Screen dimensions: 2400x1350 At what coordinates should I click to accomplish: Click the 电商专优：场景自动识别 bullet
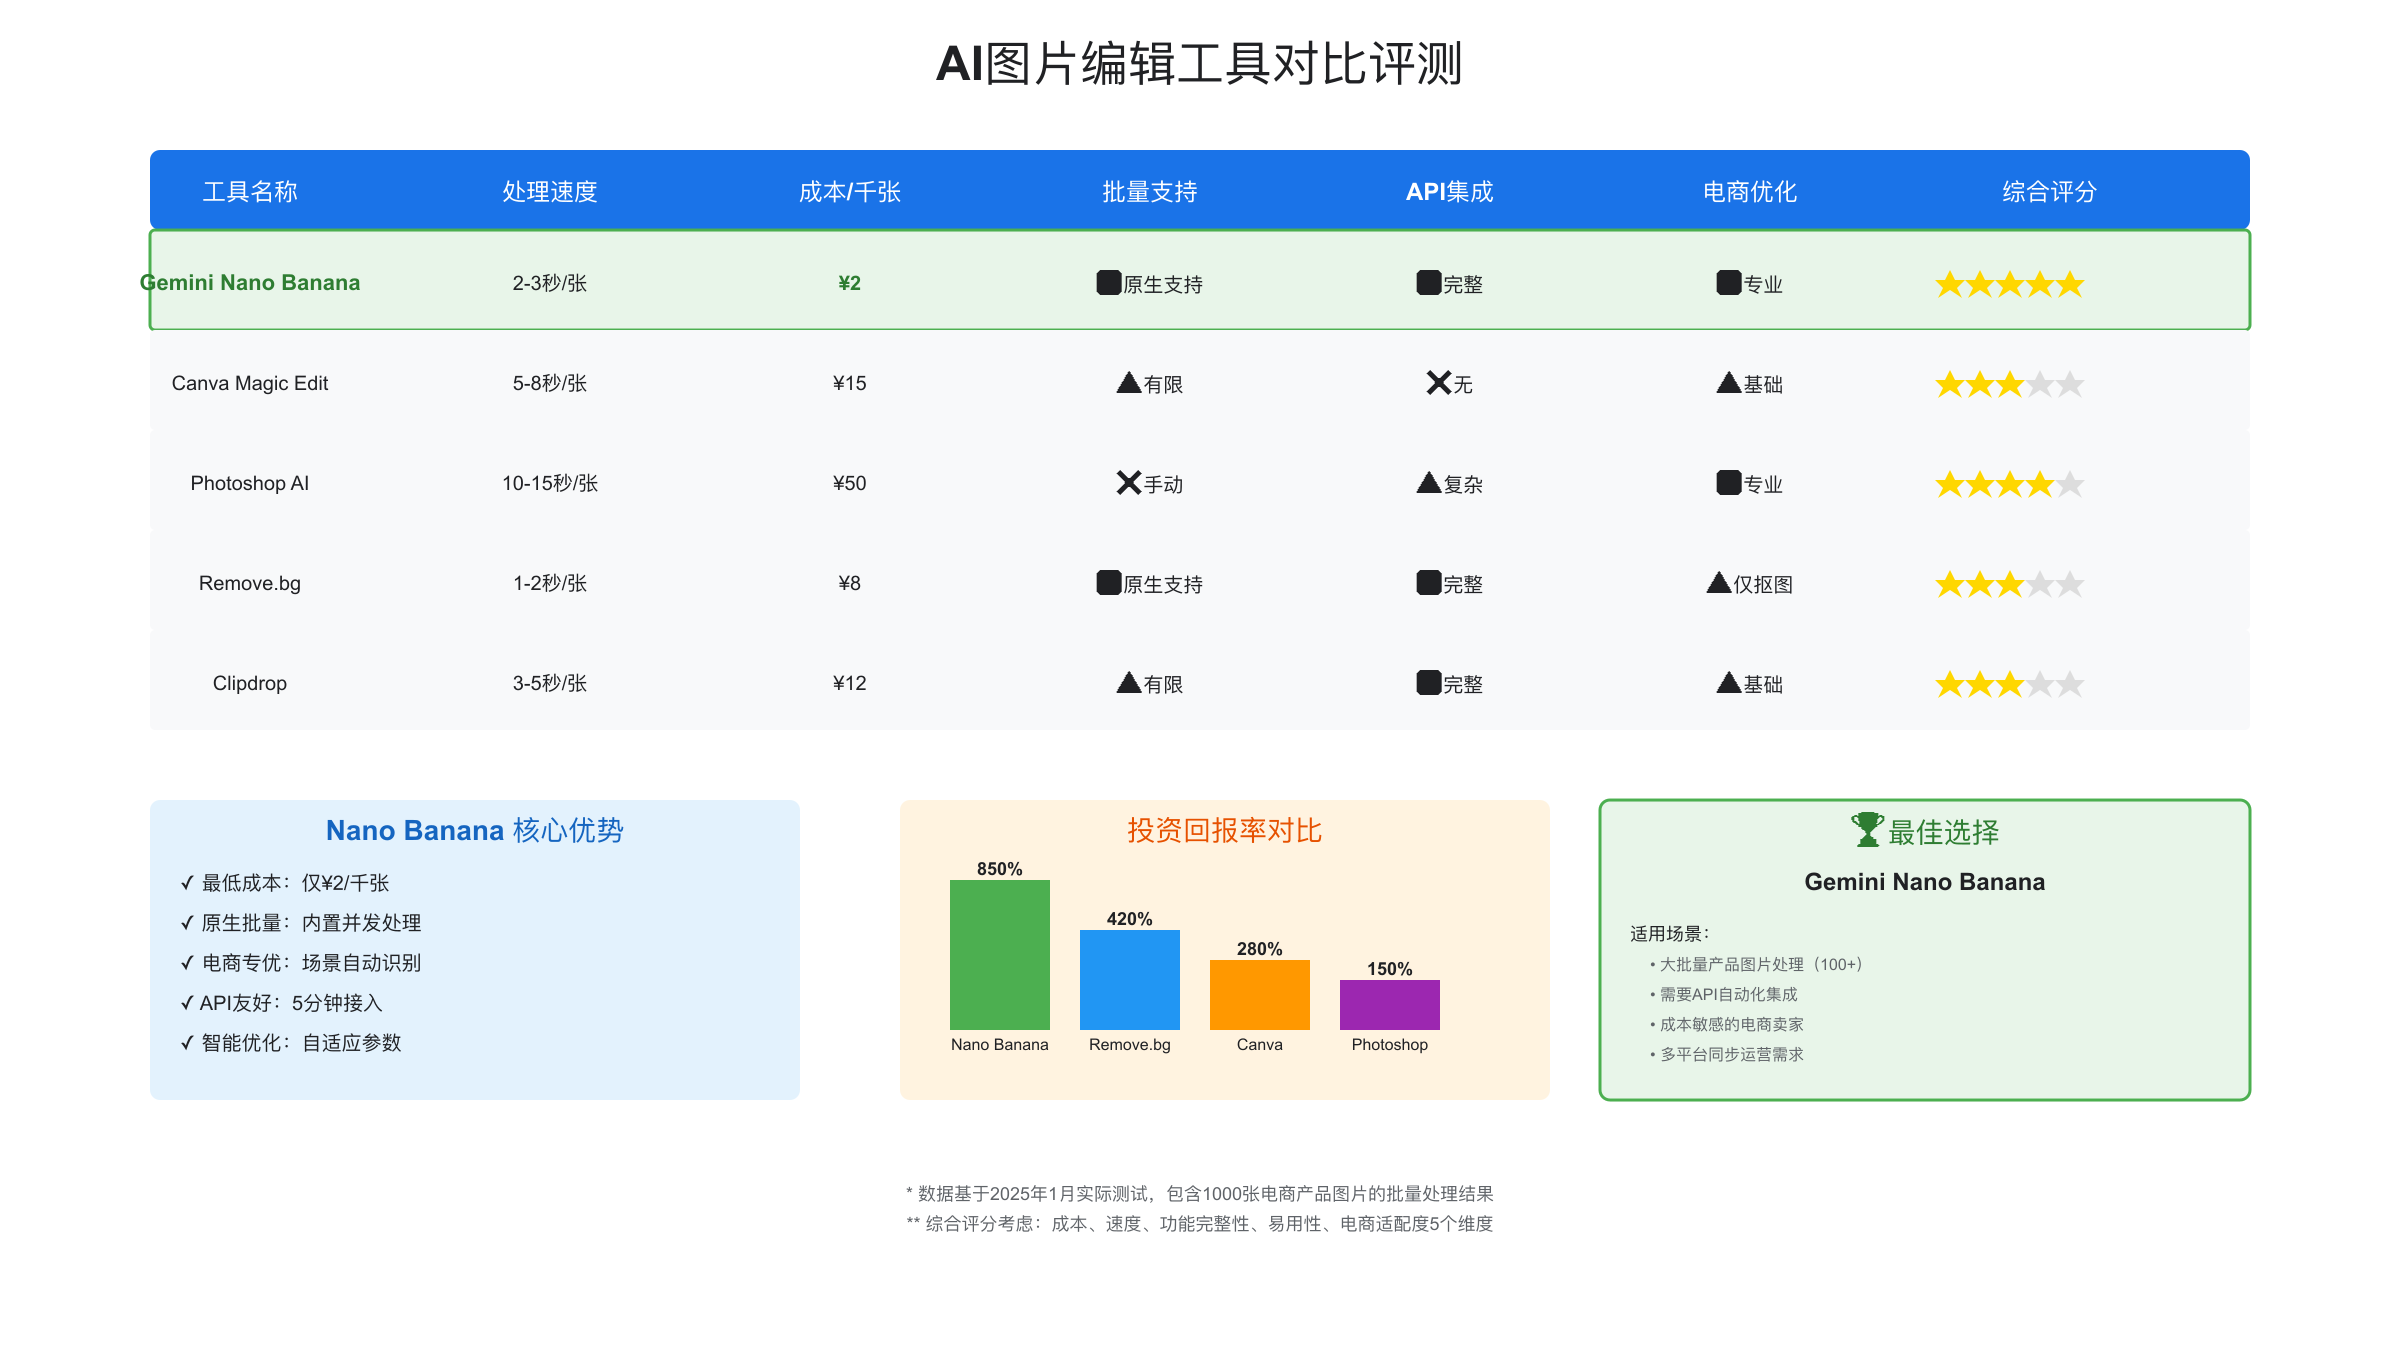pyautogui.click(x=301, y=963)
